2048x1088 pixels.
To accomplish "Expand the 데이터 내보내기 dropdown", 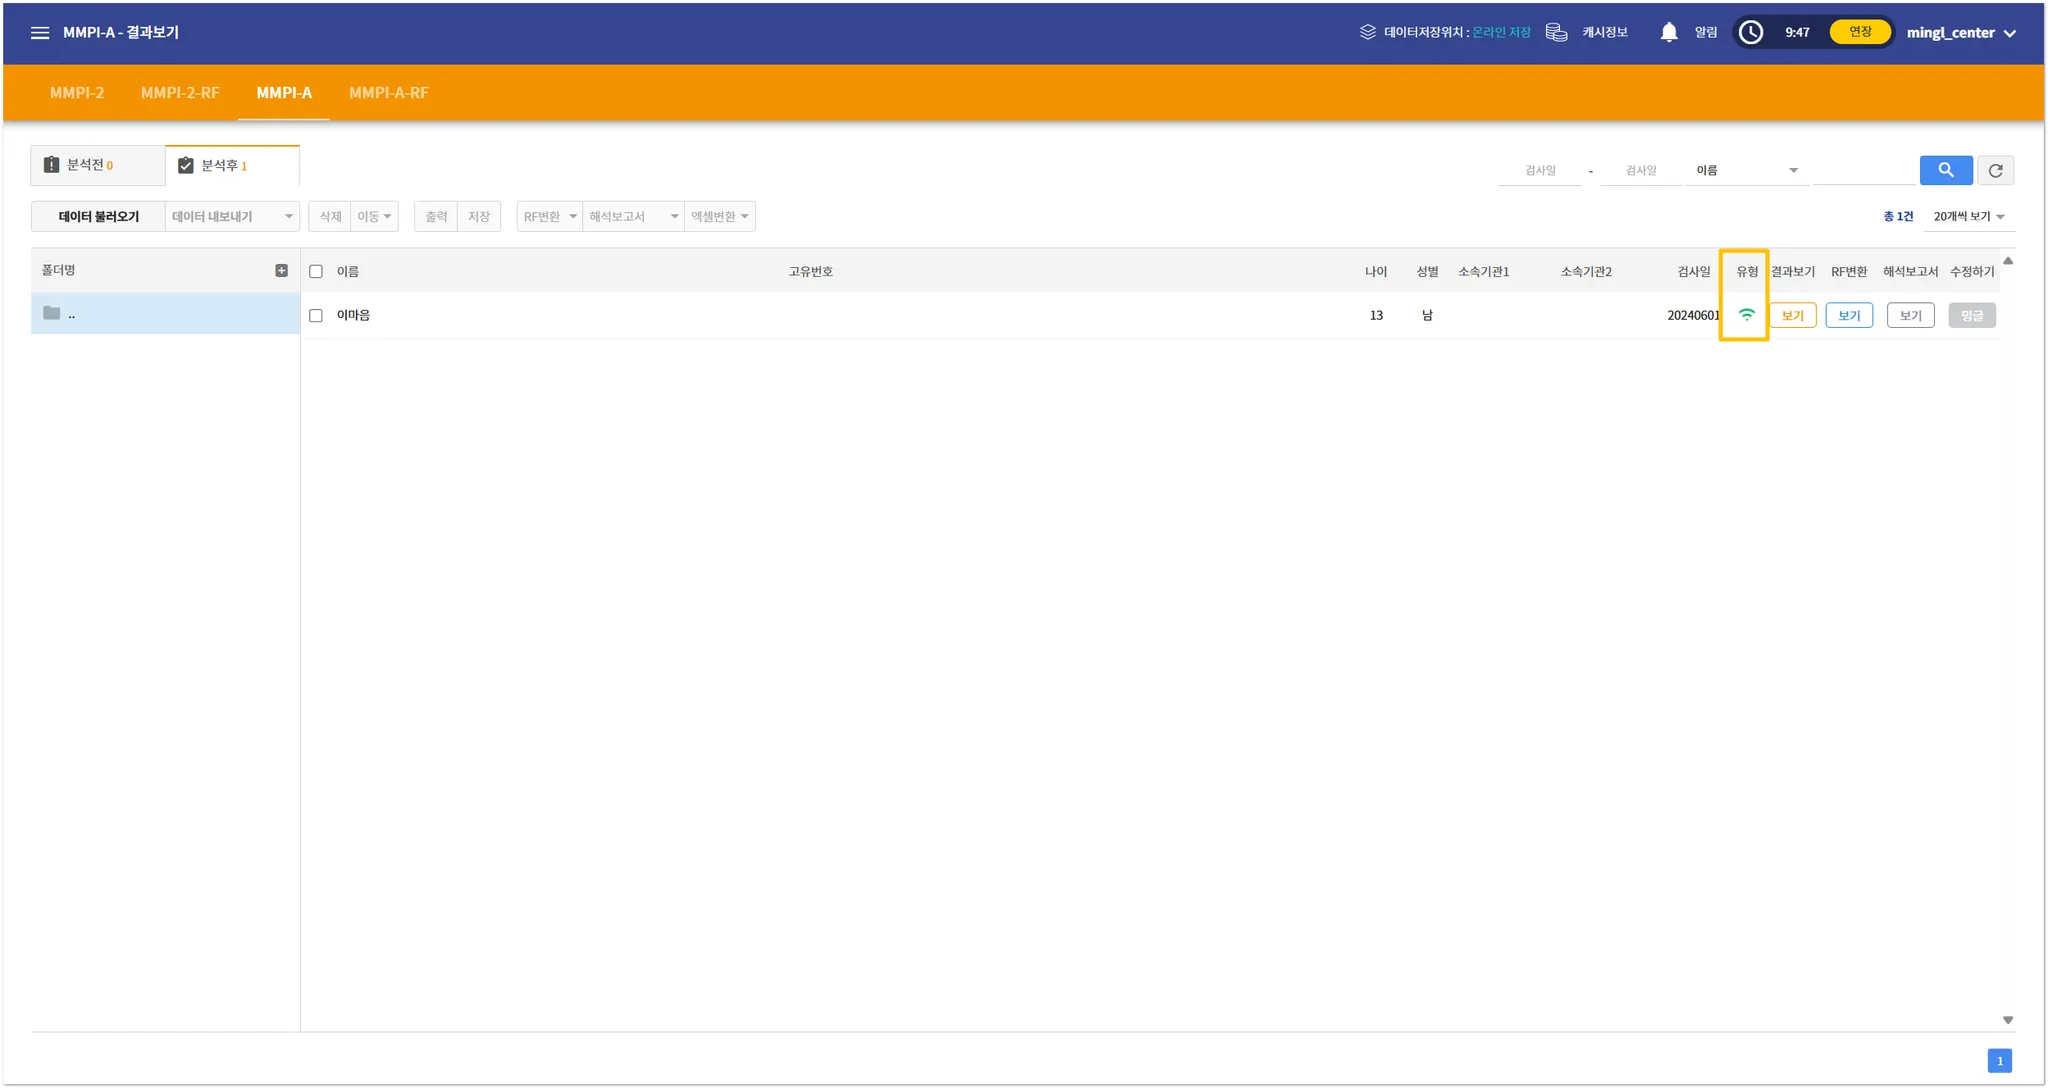I will coord(232,217).
